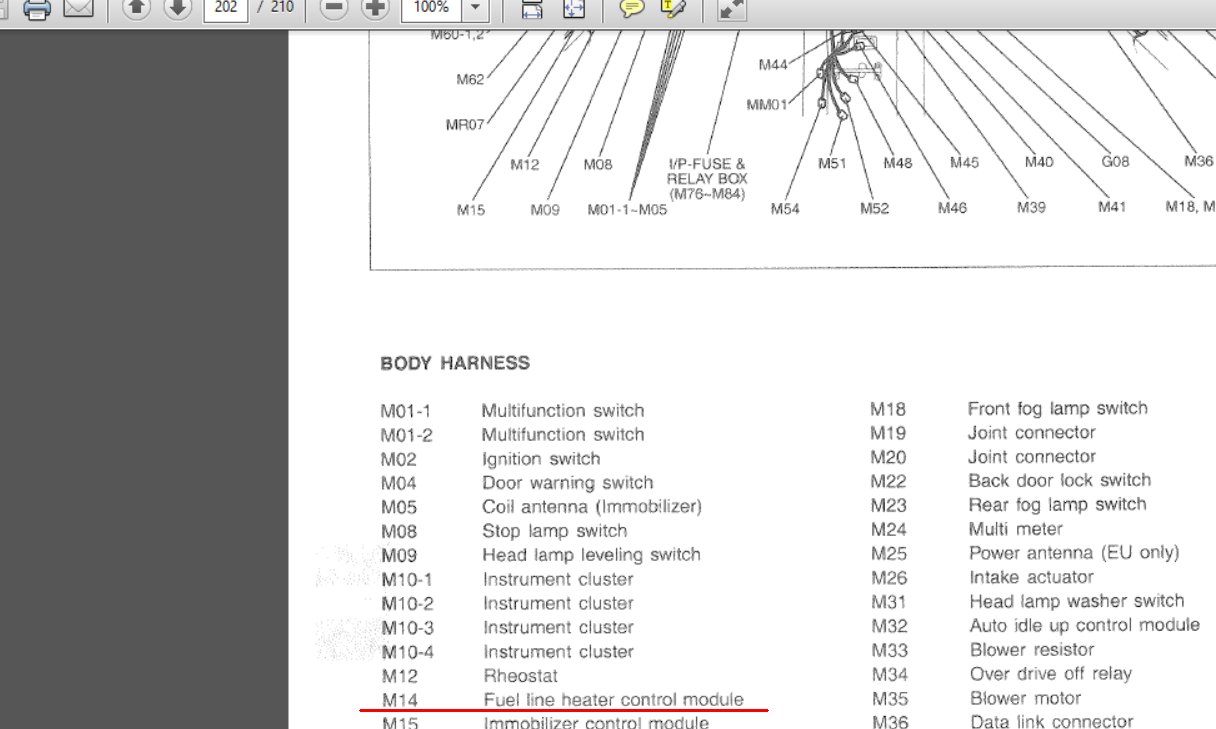The width and height of the screenshot is (1216, 729).
Task: Click the zoom percentage field showing 100%
Action: 432,9
